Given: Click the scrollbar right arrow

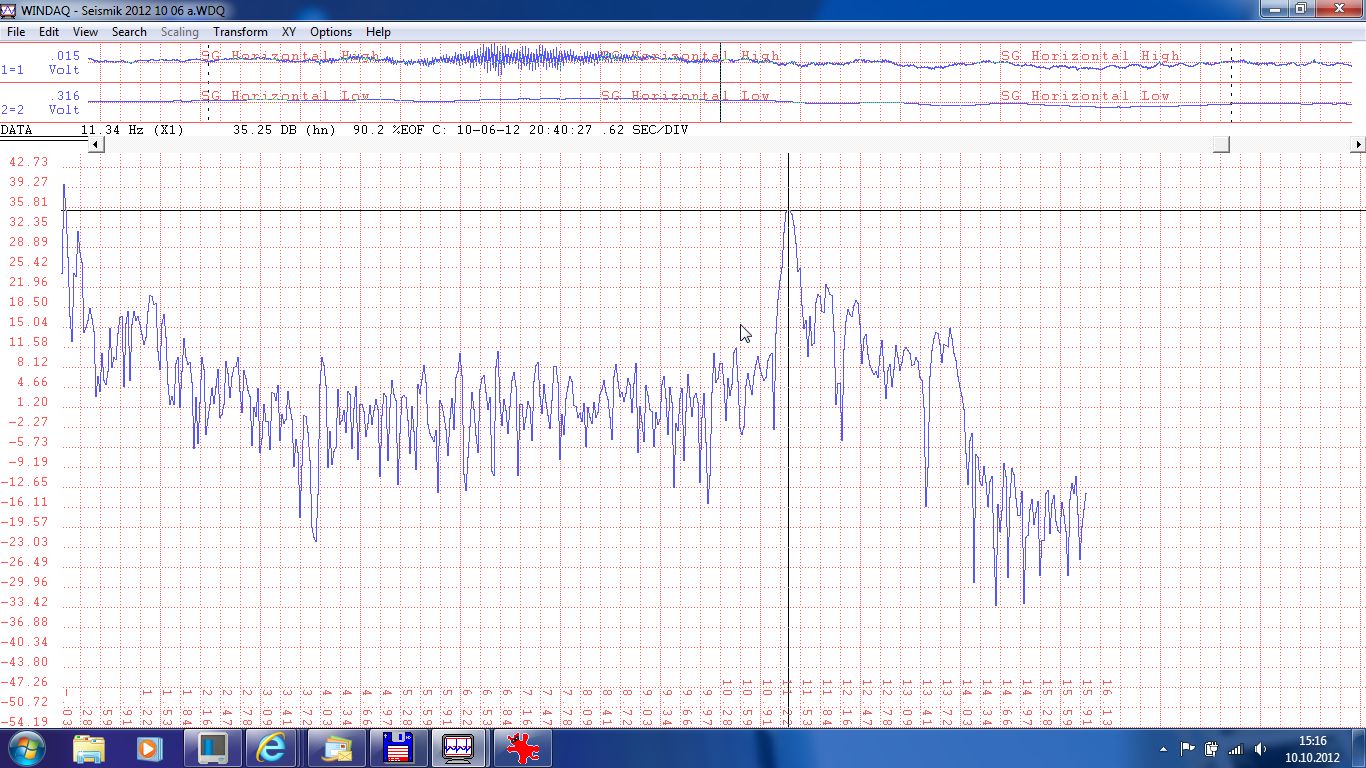Looking at the screenshot, I should pyautogui.click(x=1357, y=145).
